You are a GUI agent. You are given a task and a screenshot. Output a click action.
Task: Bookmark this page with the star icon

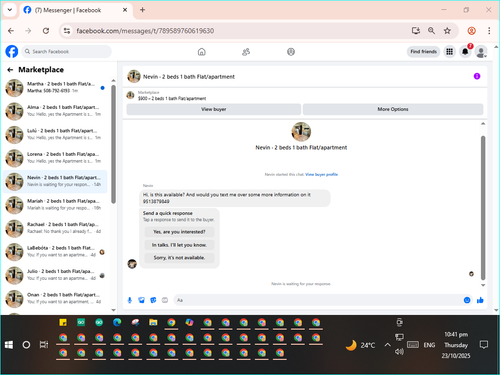click(x=447, y=31)
